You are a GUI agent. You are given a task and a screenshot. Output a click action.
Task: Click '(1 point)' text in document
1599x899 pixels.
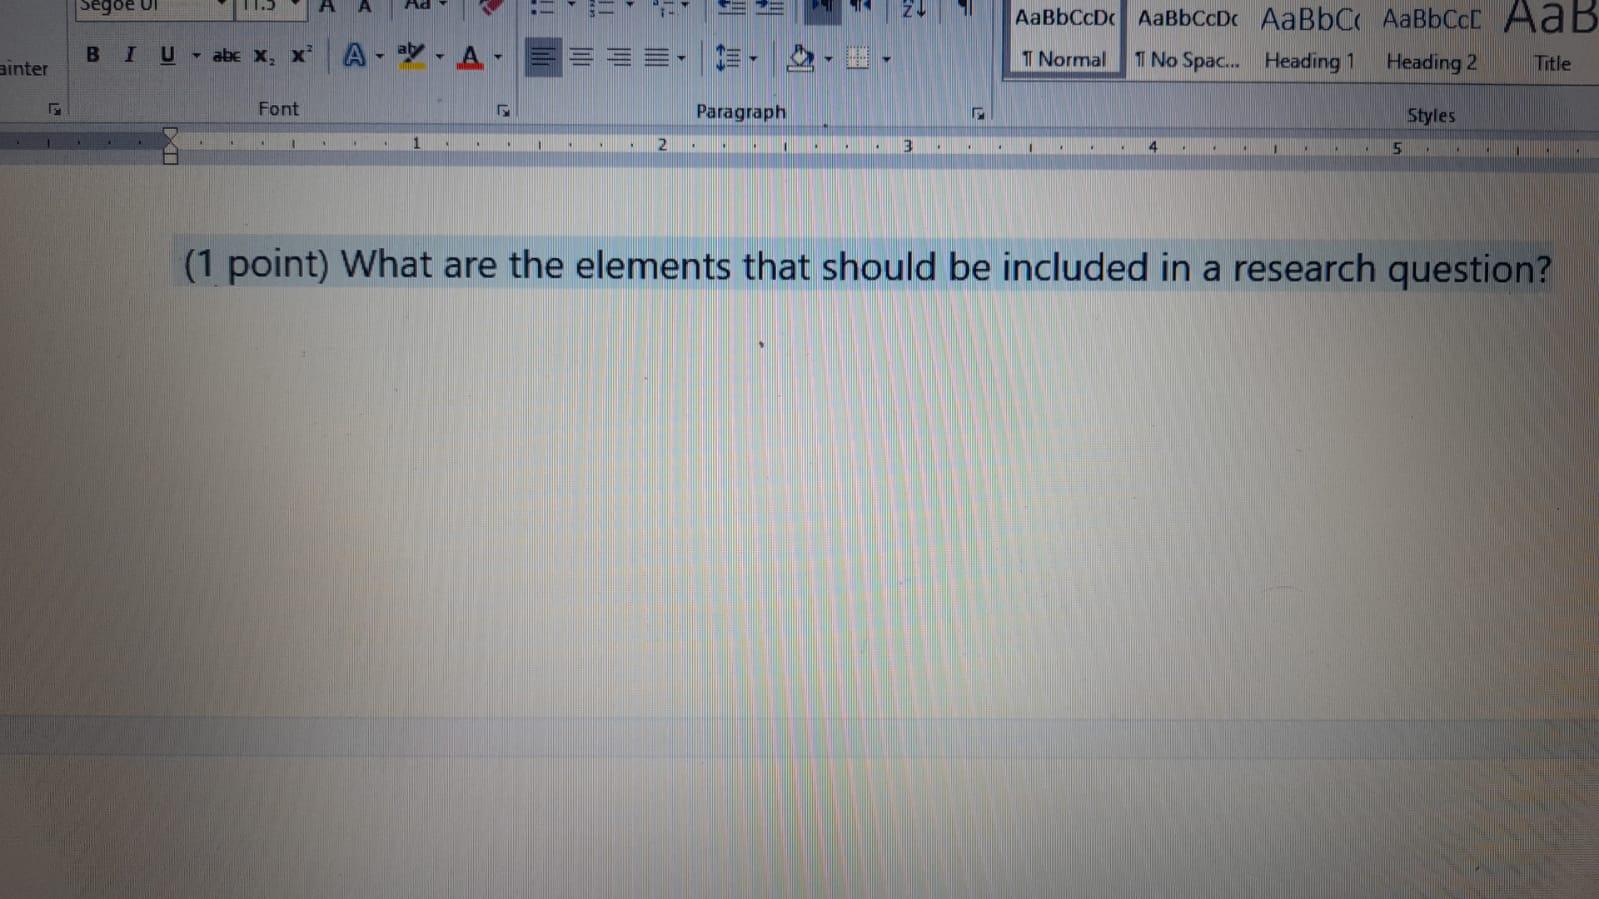click(x=257, y=264)
